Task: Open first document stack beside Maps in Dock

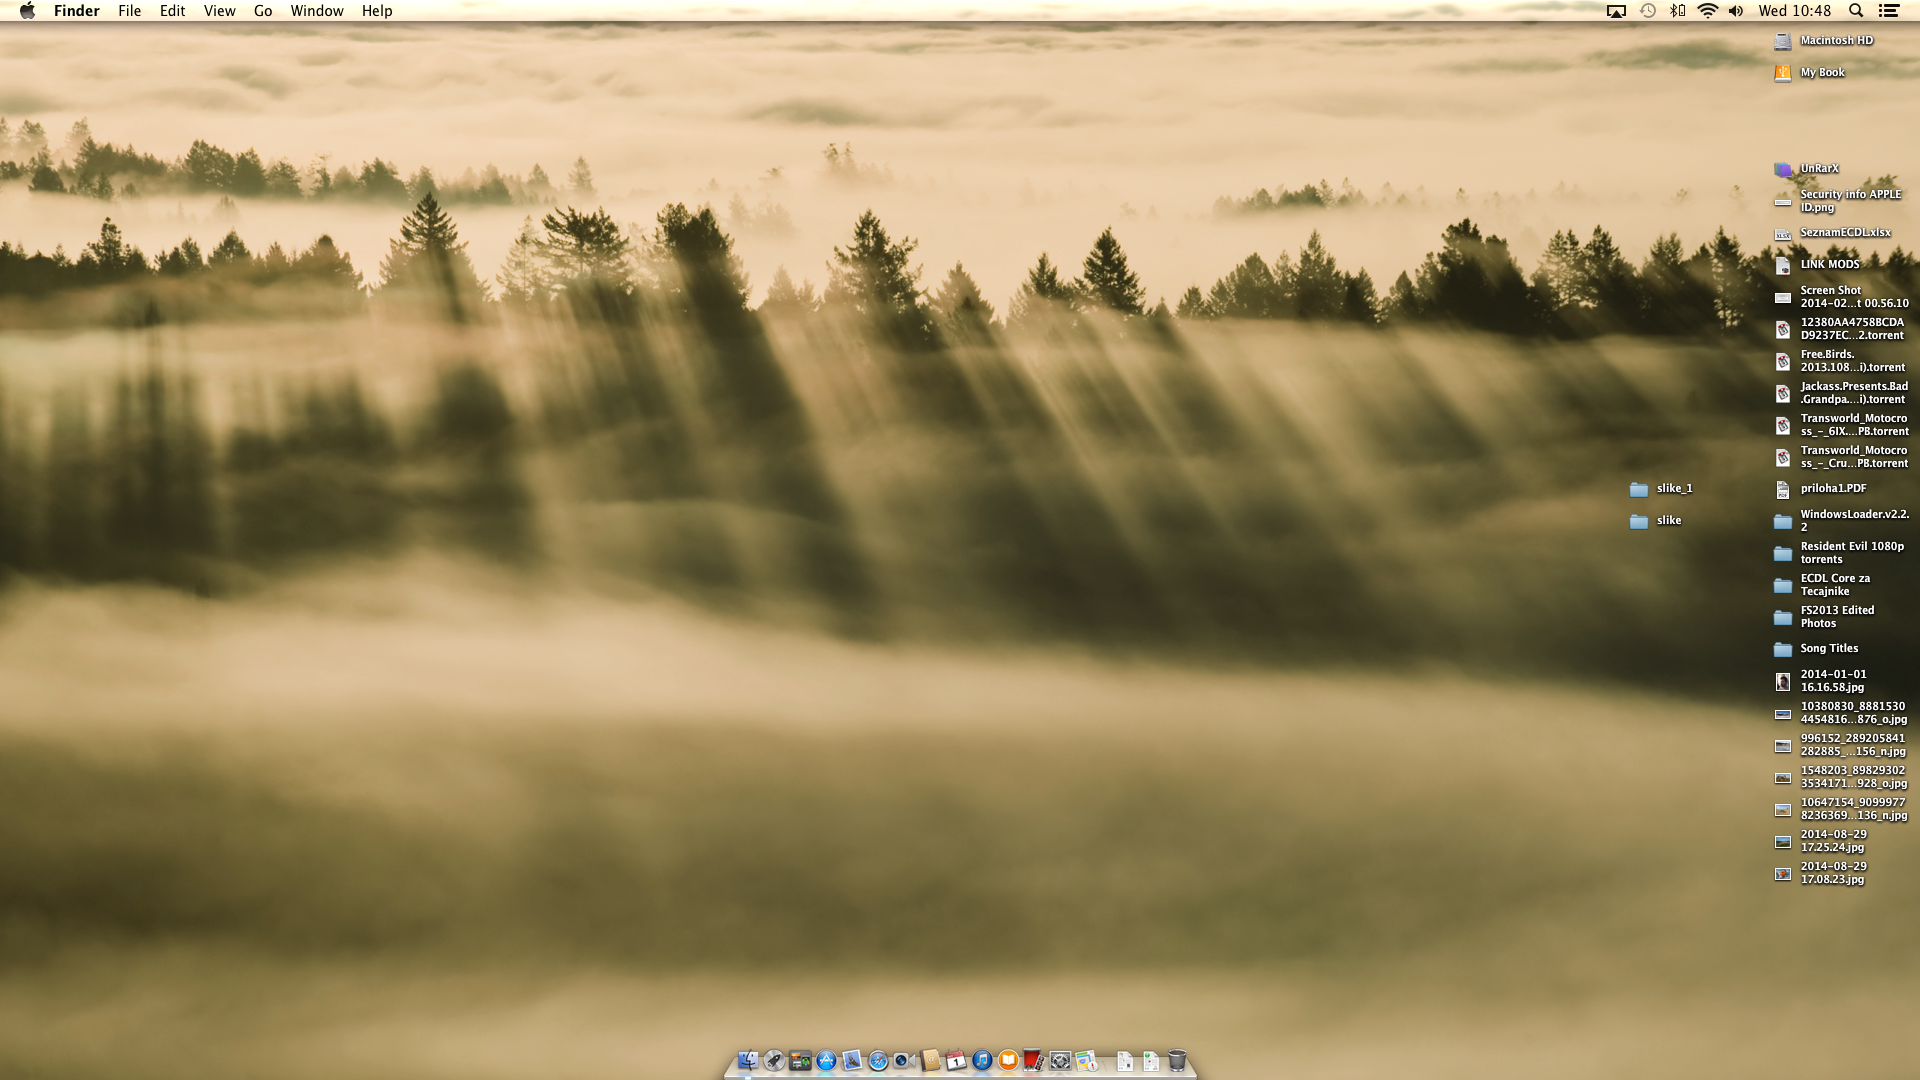Action: click(x=1125, y=1061)
